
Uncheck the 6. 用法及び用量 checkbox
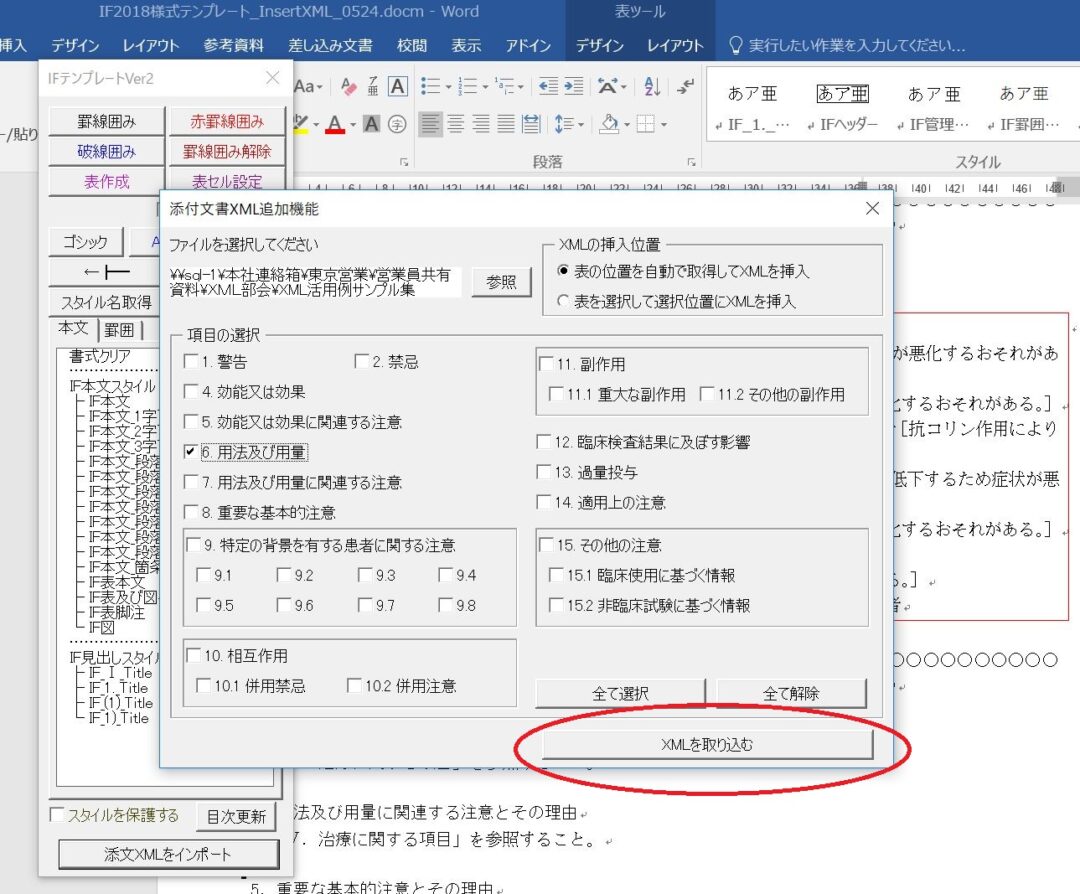[x=191, y=452]
